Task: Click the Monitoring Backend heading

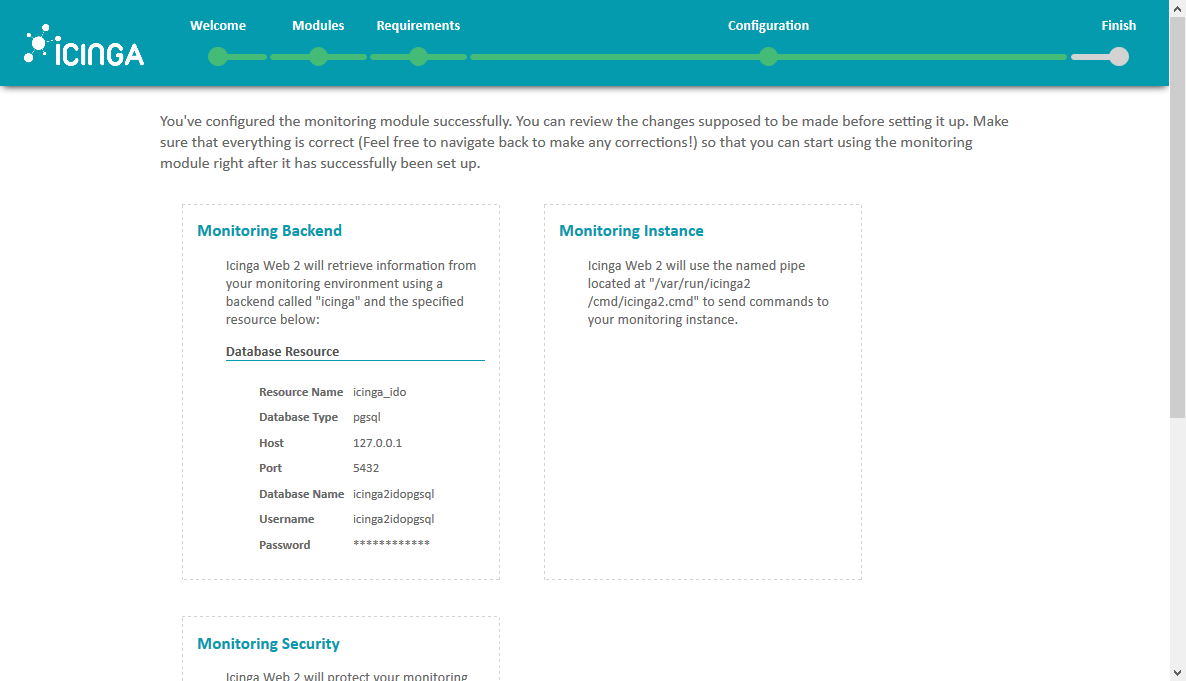Action: [x=269, y=231]
